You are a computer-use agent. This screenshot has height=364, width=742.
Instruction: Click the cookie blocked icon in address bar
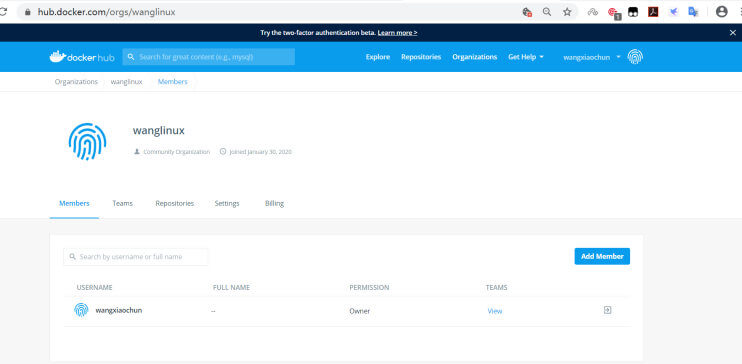[x=527, y=12]
